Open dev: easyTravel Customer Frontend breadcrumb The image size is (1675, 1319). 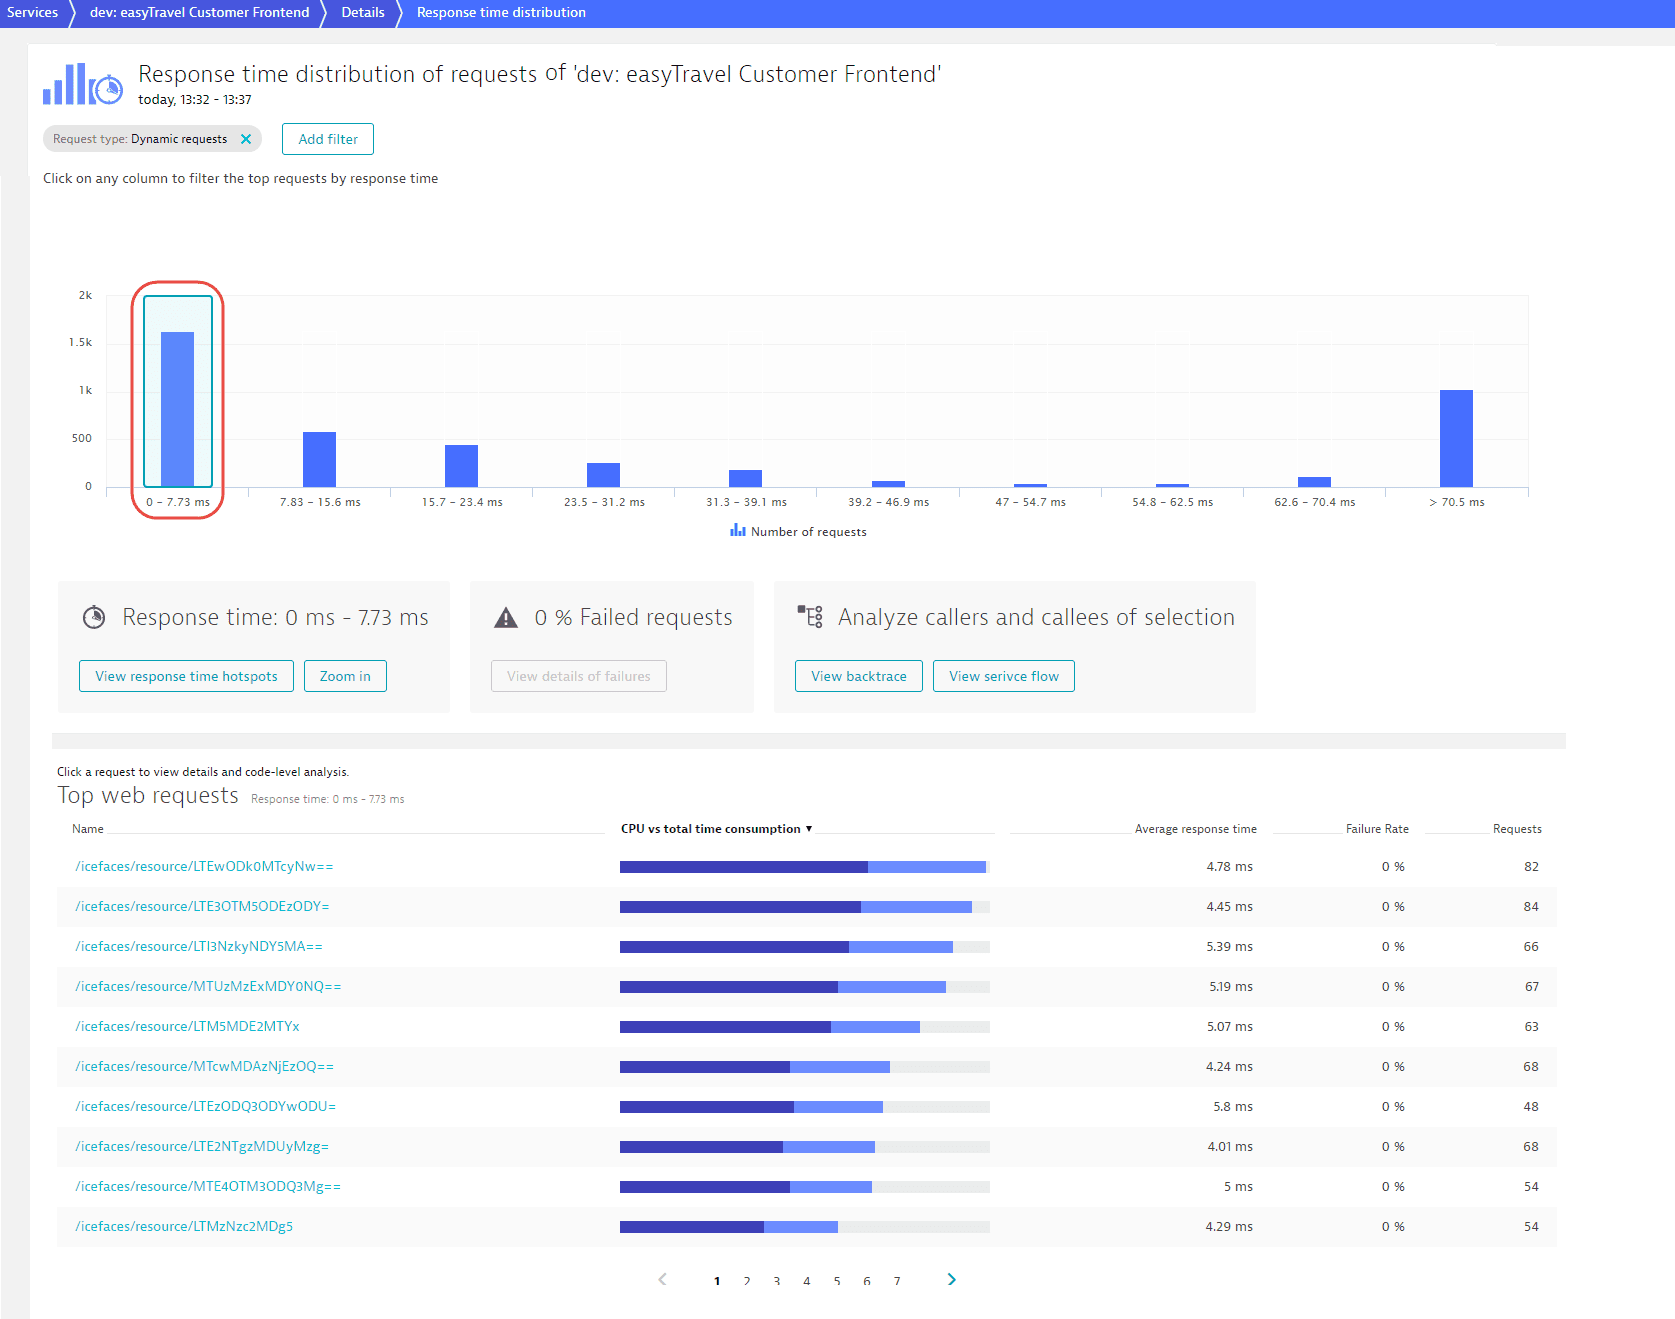coord(200,13)
